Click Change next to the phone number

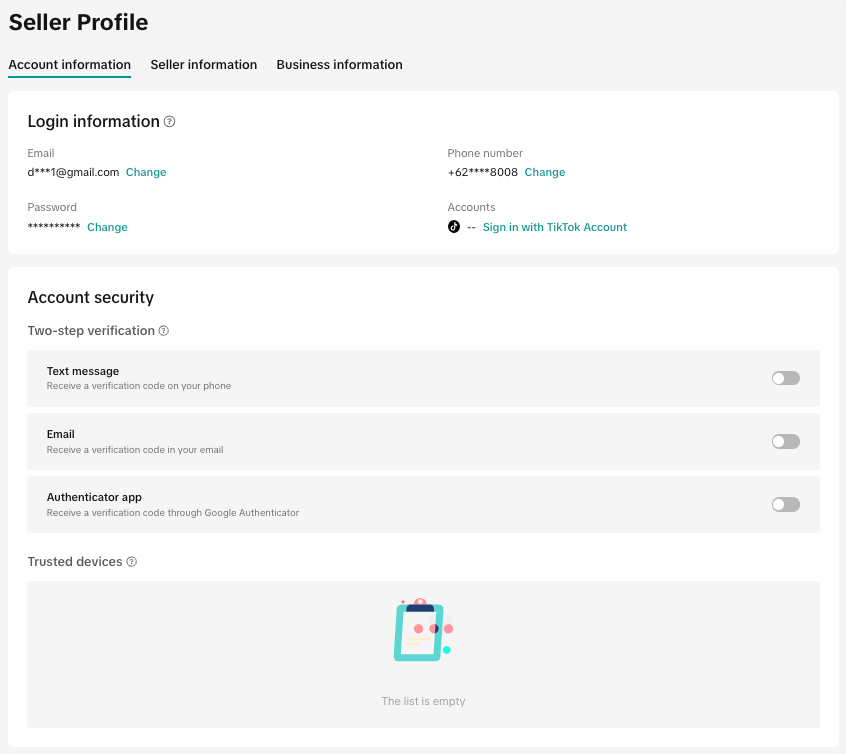coord(545,172)
